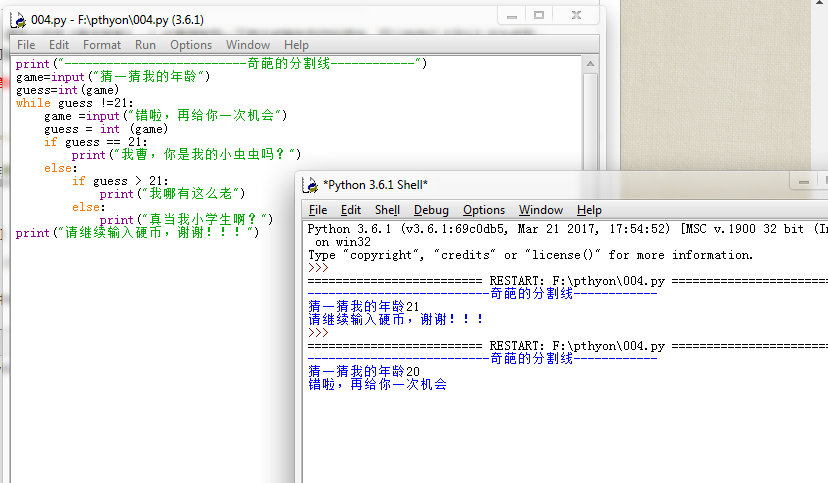Click the 004.py editor window Python icon
This screenshot has width=828, height=483.
point(17,19)
